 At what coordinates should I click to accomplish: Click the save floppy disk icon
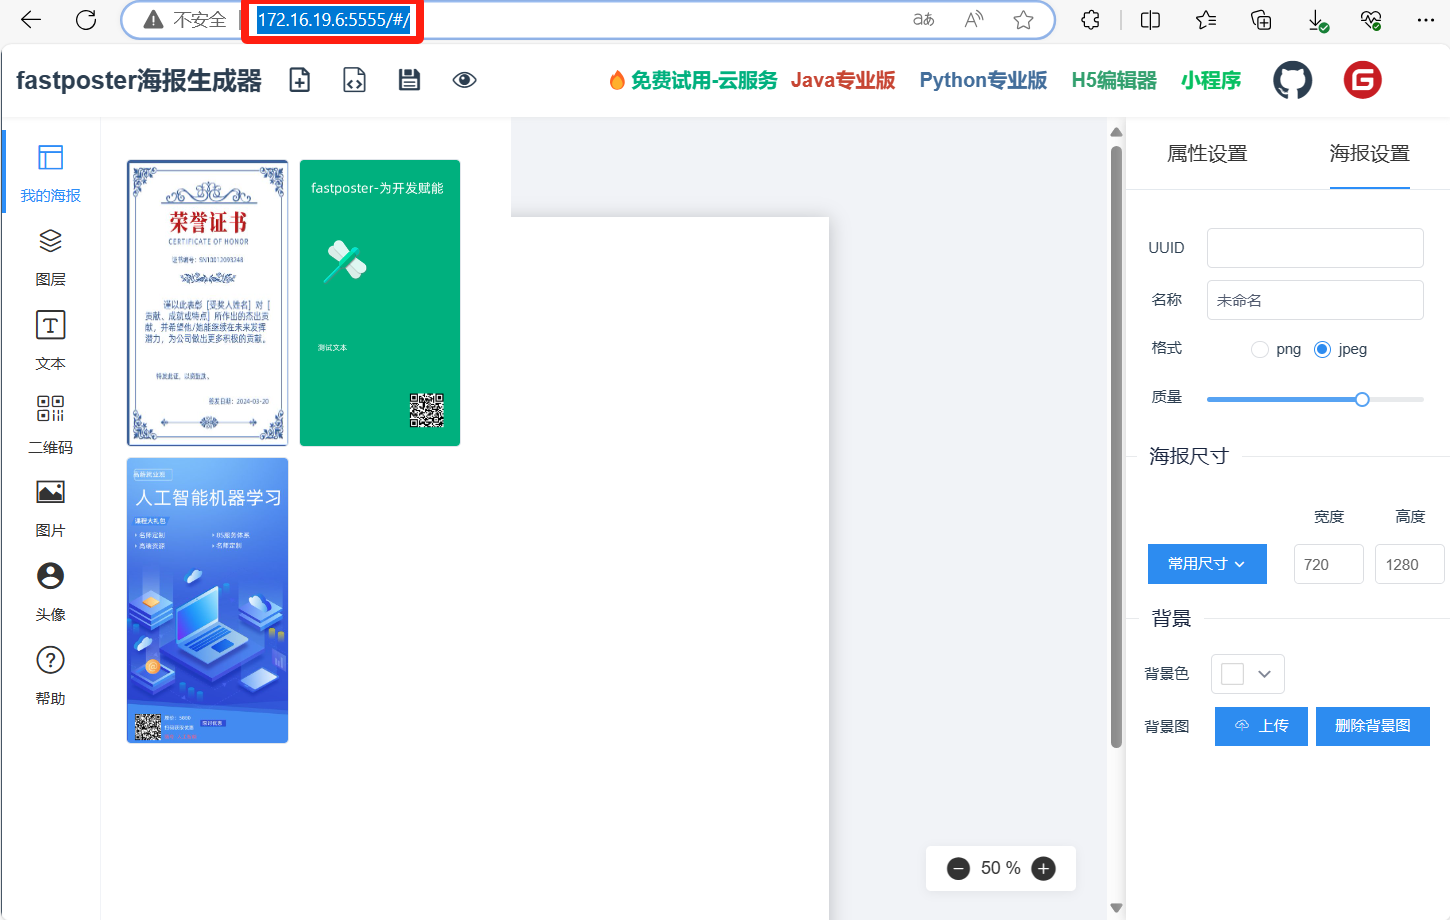point(409,80)
